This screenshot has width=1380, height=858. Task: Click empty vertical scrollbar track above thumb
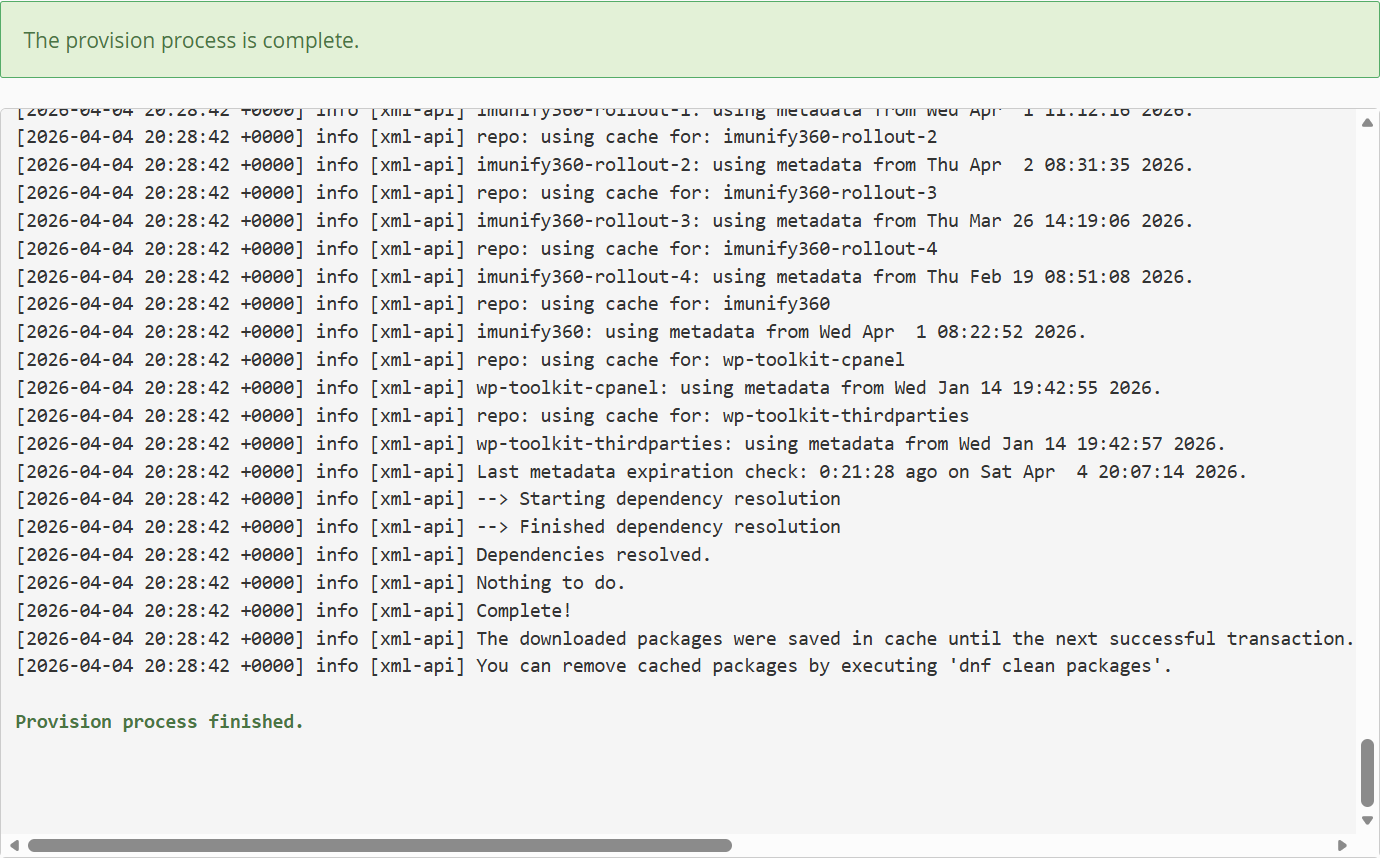click(x=1367, y=430)
